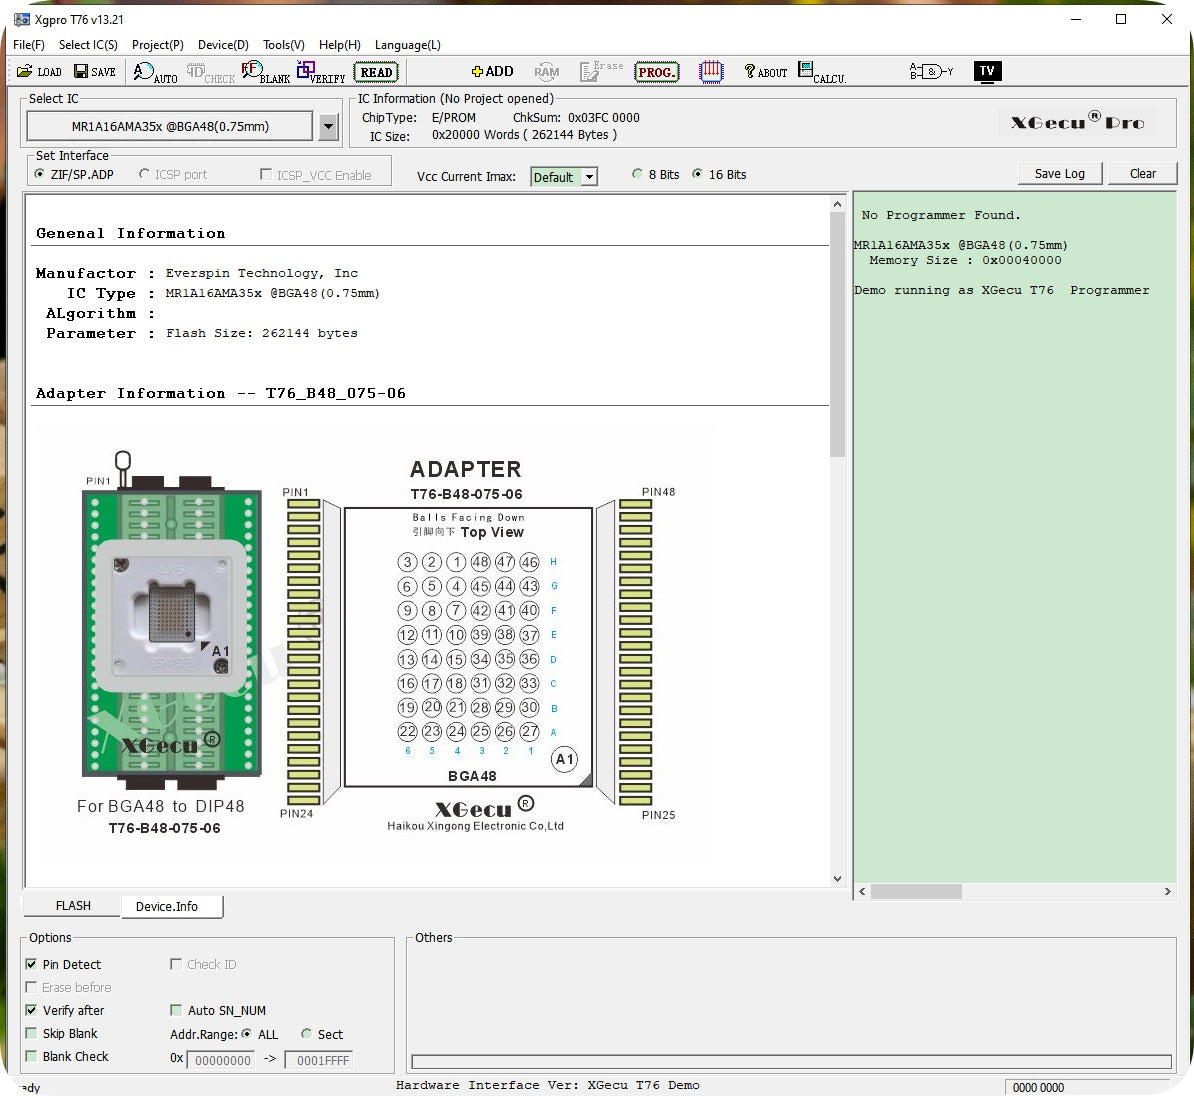Image resolution: width=1194 pixels, height=1096 pixels.
Task: Click the ADD toolbar icon
Action: [492, 72]
